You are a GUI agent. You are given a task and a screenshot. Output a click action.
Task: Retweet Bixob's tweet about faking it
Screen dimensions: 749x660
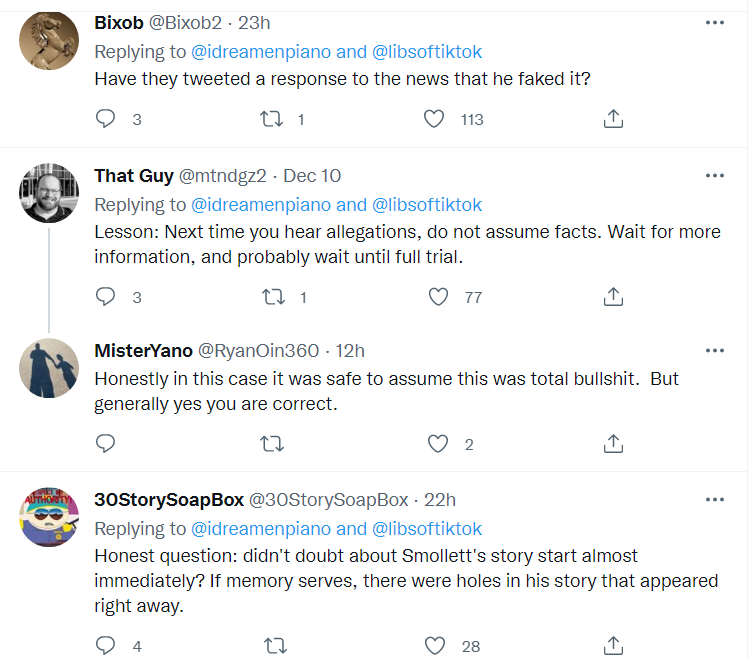click(271, 119)
